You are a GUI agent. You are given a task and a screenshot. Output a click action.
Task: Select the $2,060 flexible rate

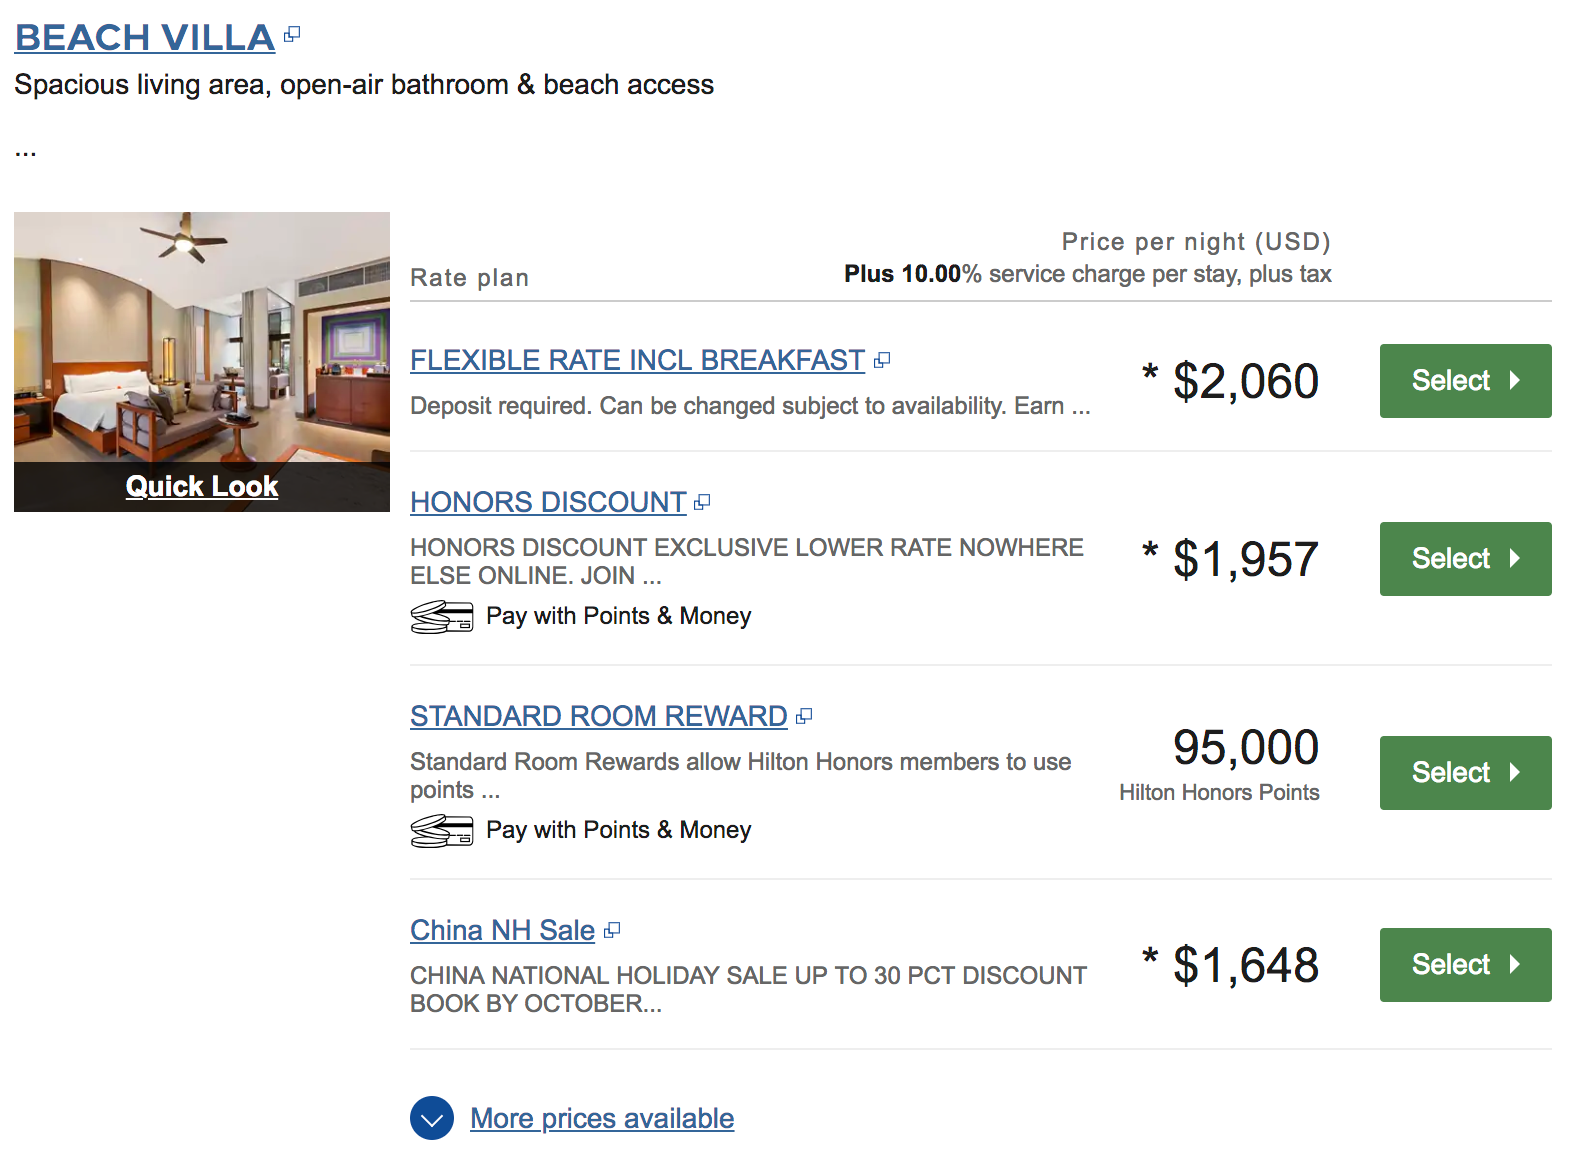point(1465,381)
